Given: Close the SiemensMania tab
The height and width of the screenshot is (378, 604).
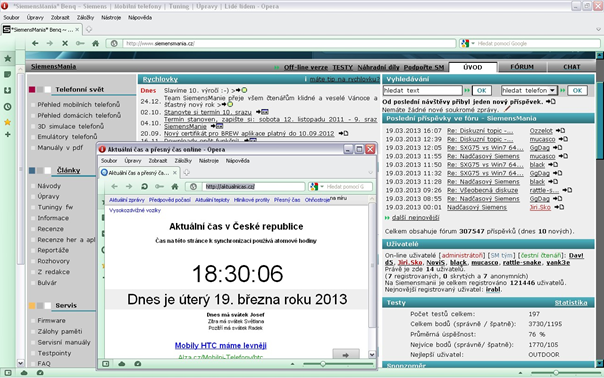Looking at the screenshot, I should 77,29.
